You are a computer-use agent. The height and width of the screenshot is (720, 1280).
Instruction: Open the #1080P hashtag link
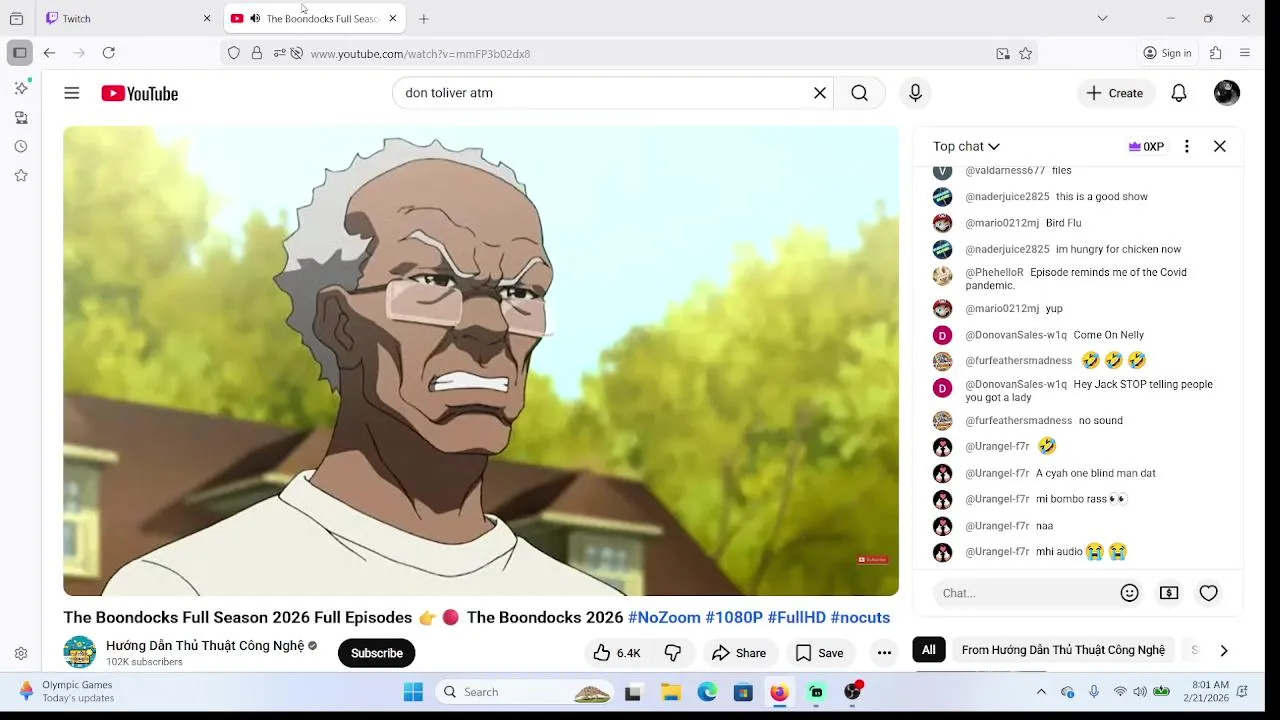coord(734,618)
